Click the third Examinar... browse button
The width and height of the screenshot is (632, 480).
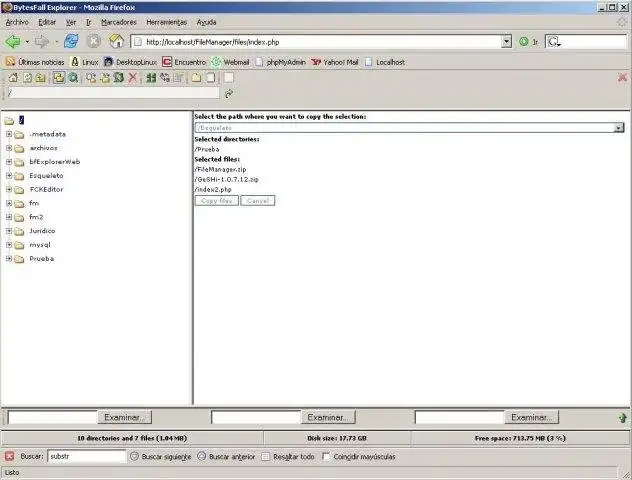(x=532, y=418)
